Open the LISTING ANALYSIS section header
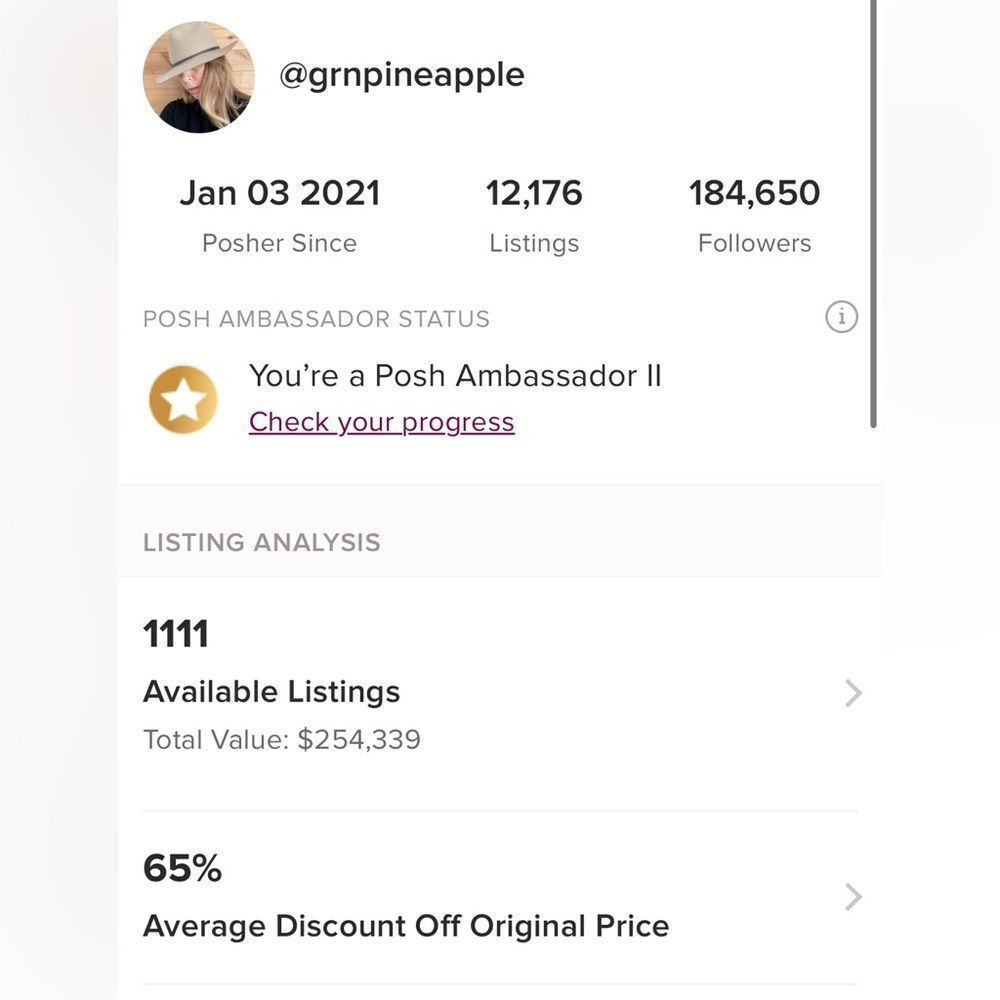Viewport: 1000px width, 1000px height. (261, 542)
